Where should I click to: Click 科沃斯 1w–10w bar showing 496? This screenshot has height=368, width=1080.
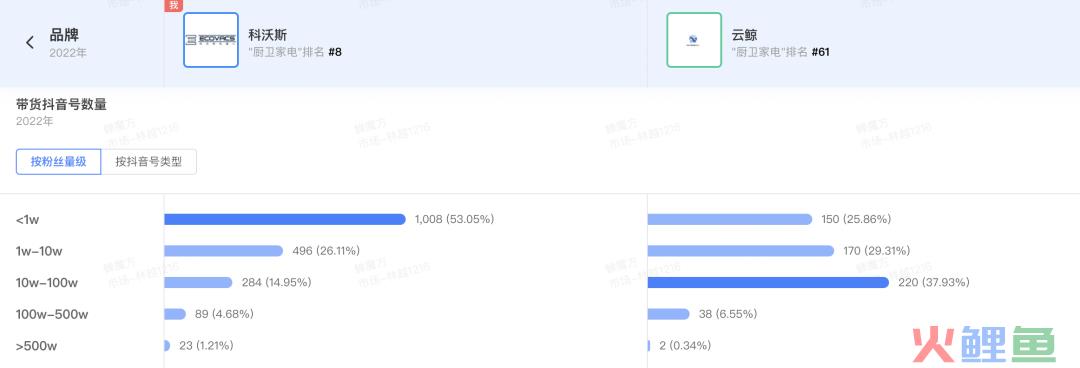tap(223, 251)
